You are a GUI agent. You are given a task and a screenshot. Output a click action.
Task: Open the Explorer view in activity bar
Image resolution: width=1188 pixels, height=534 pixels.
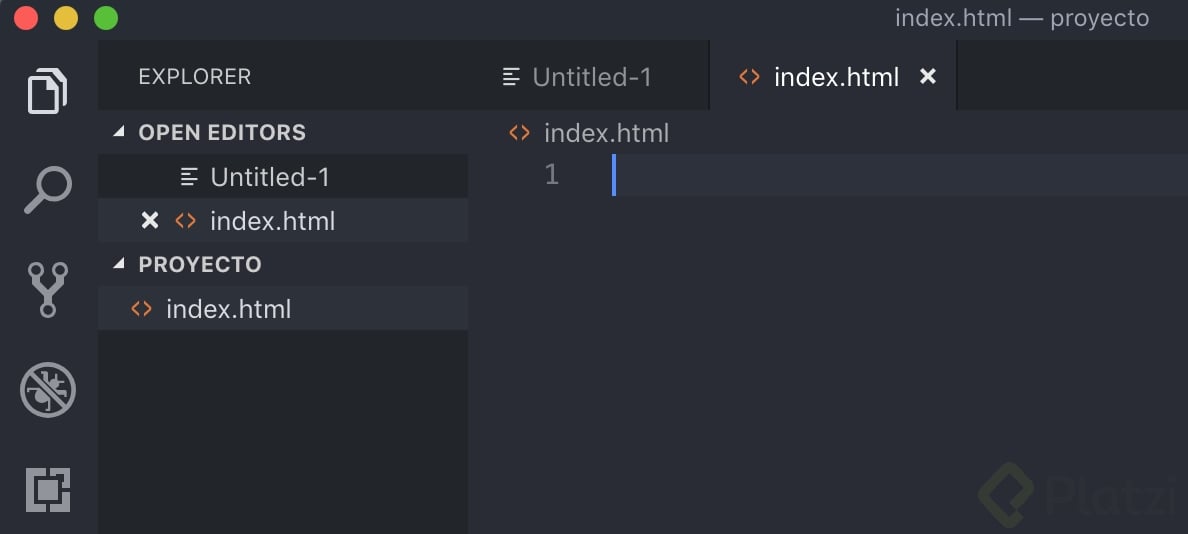coord(47,91)
